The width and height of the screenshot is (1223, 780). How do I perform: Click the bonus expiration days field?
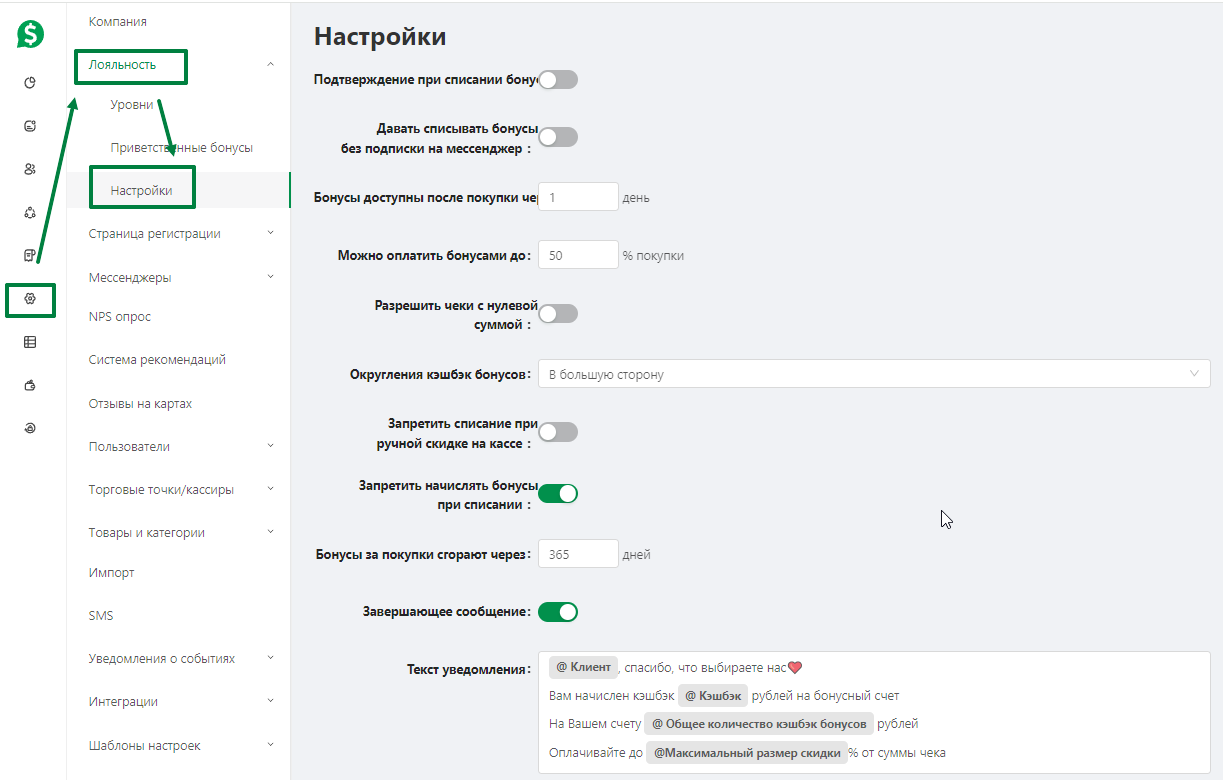pos(579,554)
